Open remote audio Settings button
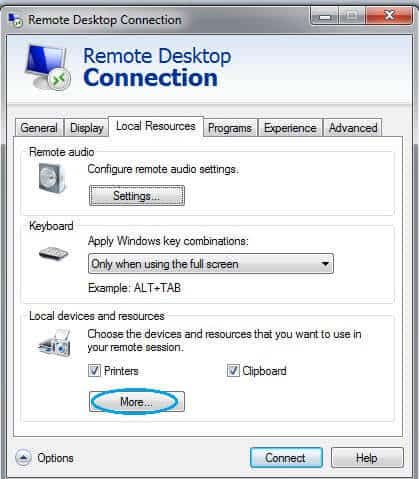Screen dimensions: 419x479 coord(137,196)
